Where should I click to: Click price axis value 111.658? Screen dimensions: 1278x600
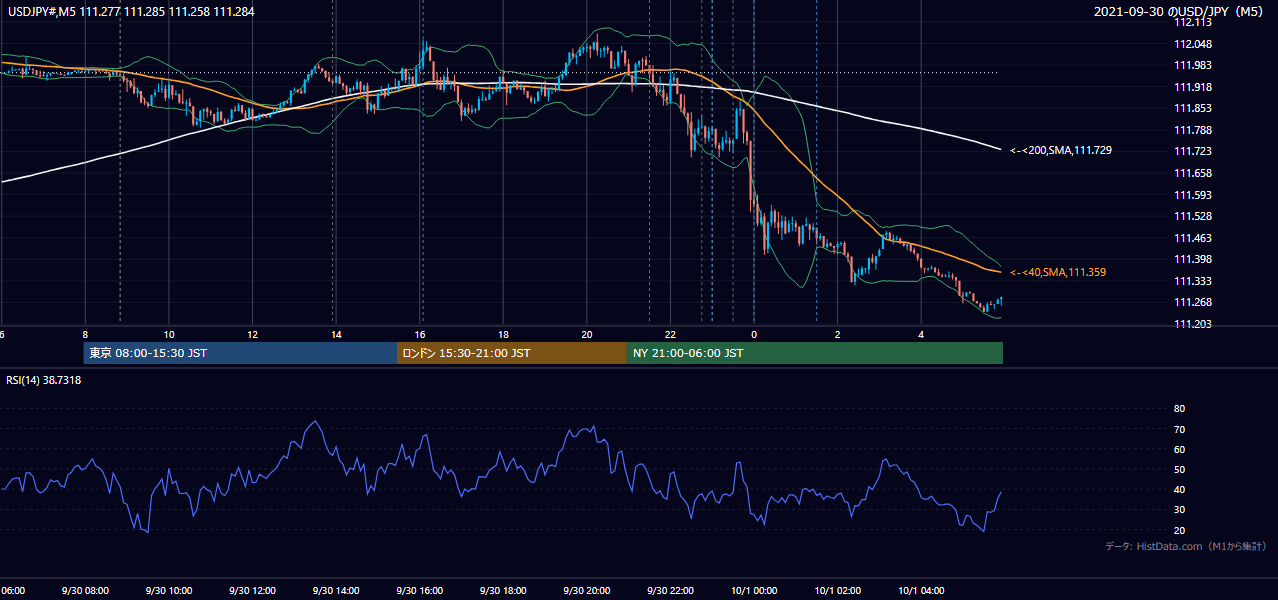pyautogui.click(x=1194, y=173)
